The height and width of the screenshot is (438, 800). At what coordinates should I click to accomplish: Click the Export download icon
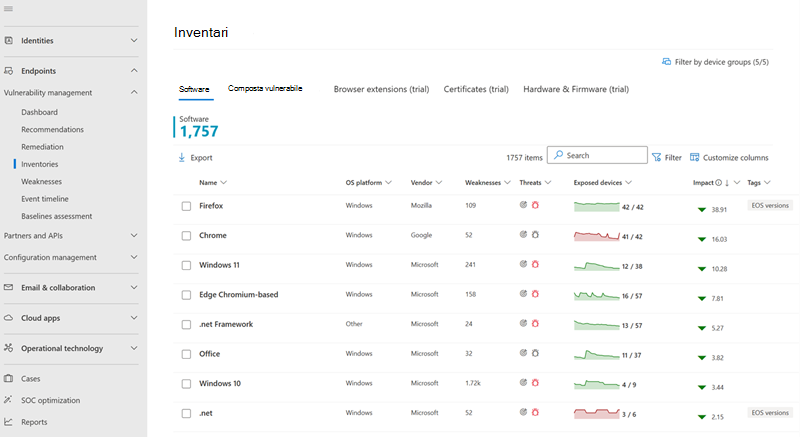[x=182, y=158]
